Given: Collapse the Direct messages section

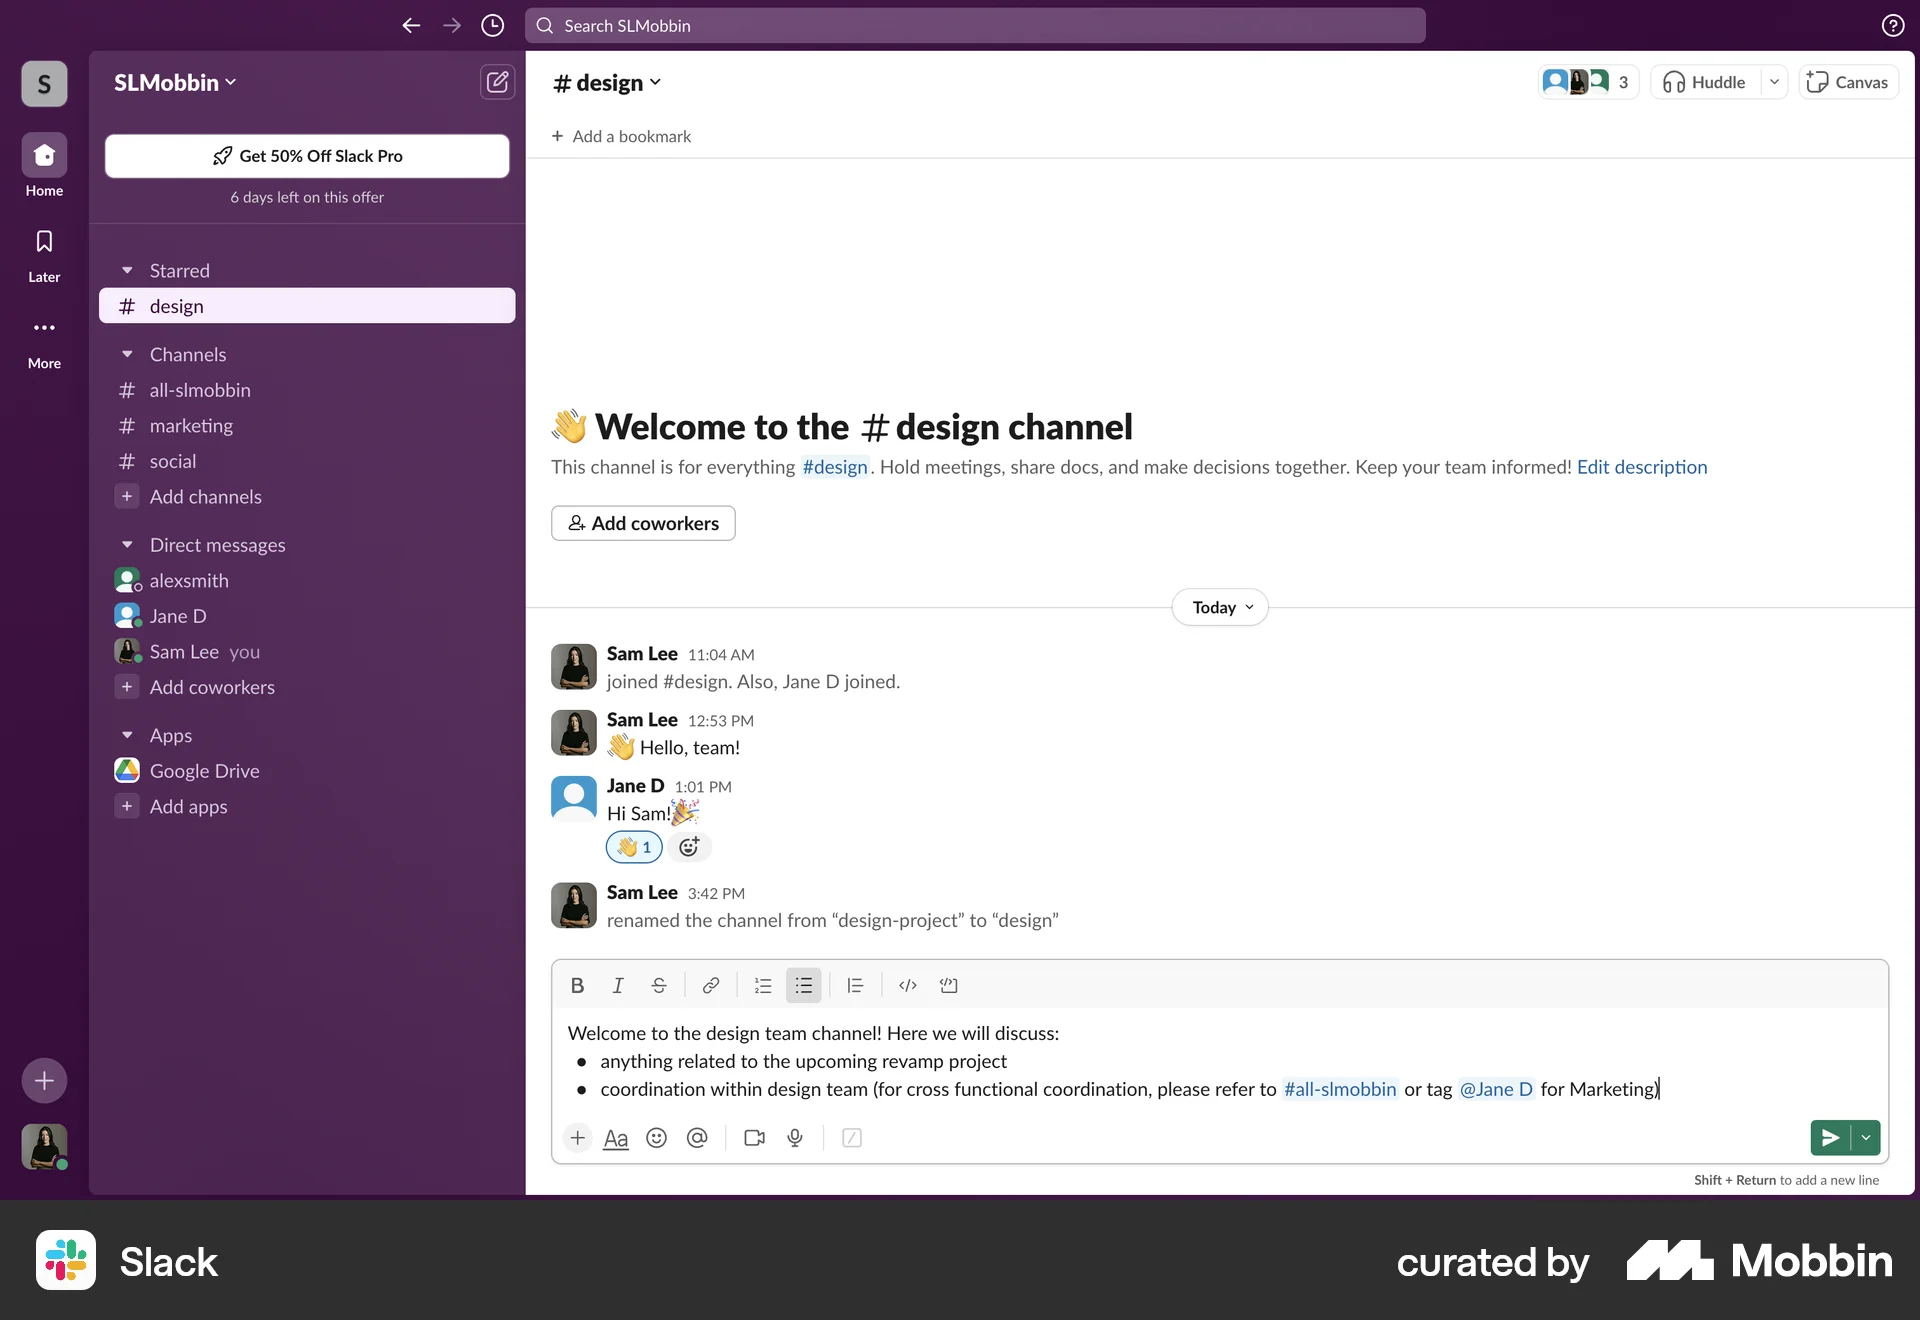Looking at the screenshot, I should pyautogui.click(x=127, y=545).
